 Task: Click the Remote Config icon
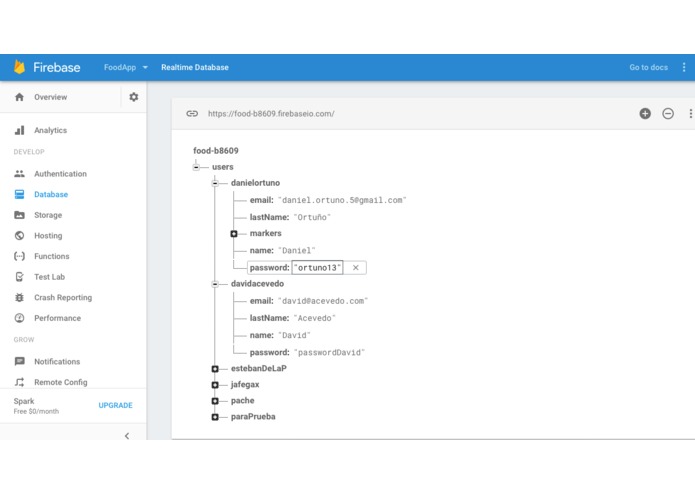tap(19, 382)
